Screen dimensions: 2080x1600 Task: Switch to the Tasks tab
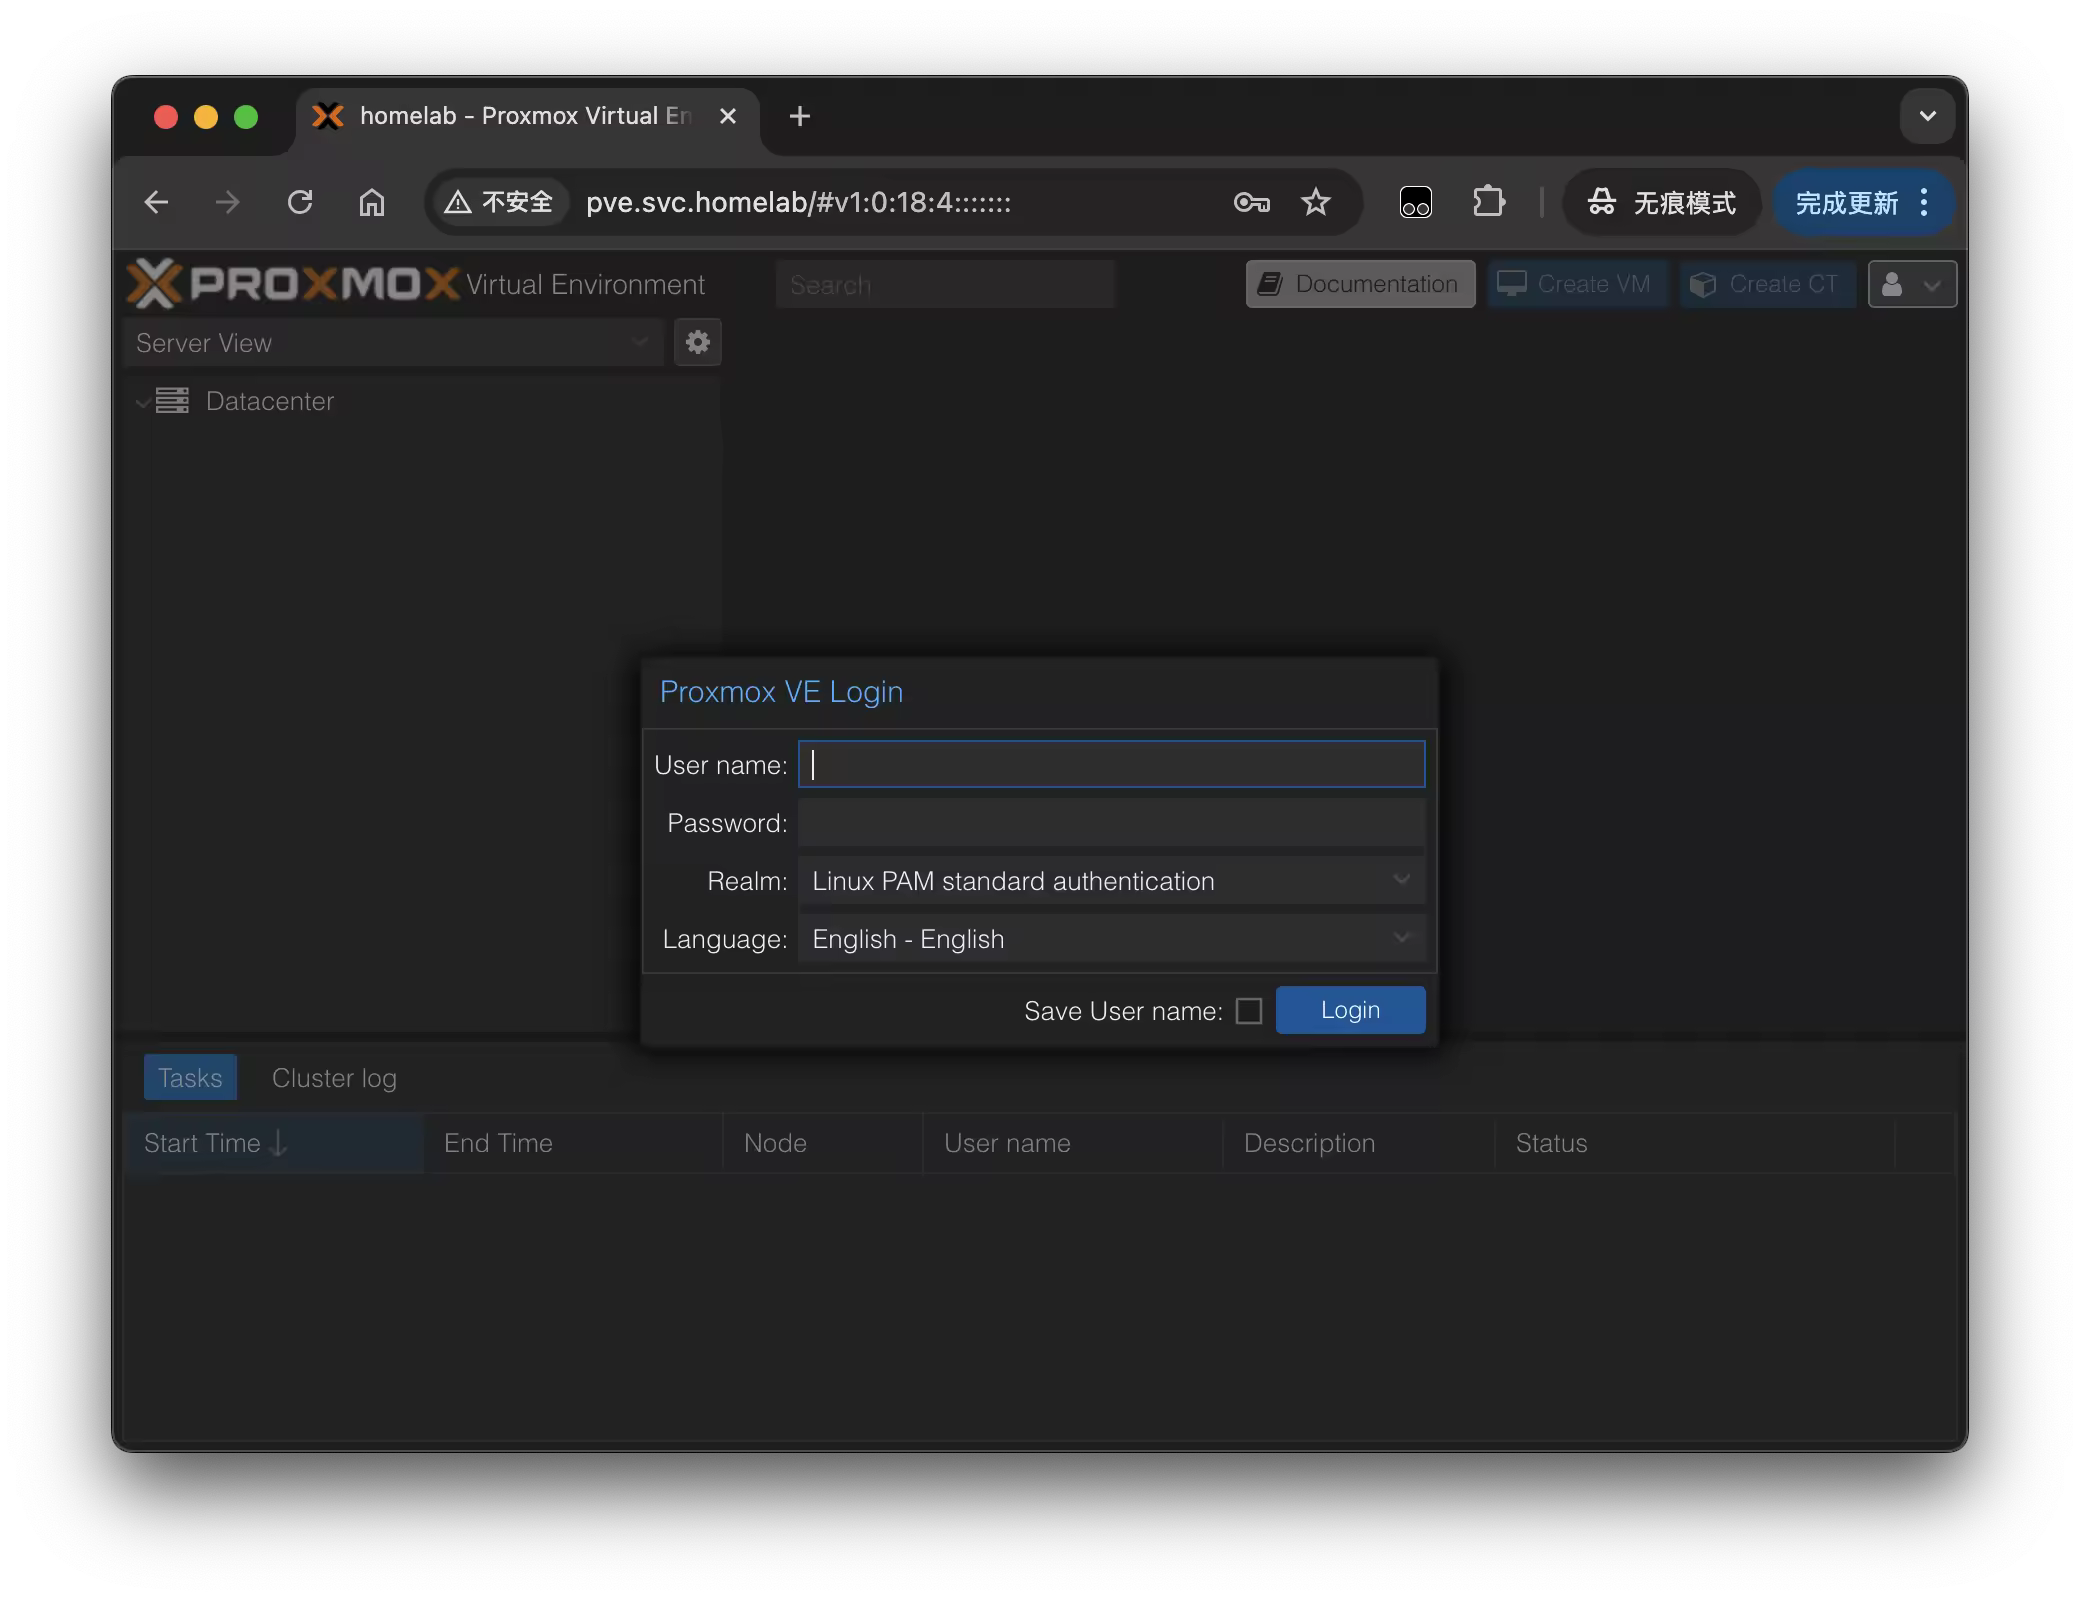pos(190,1078)
